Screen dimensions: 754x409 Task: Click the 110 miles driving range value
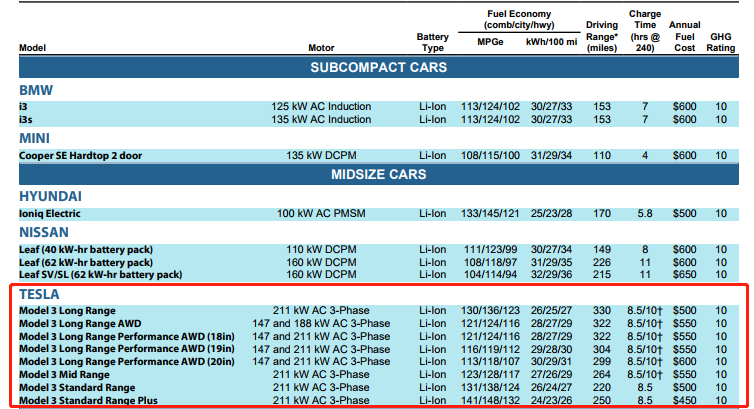pyautogui.click(x=602, y=155)
